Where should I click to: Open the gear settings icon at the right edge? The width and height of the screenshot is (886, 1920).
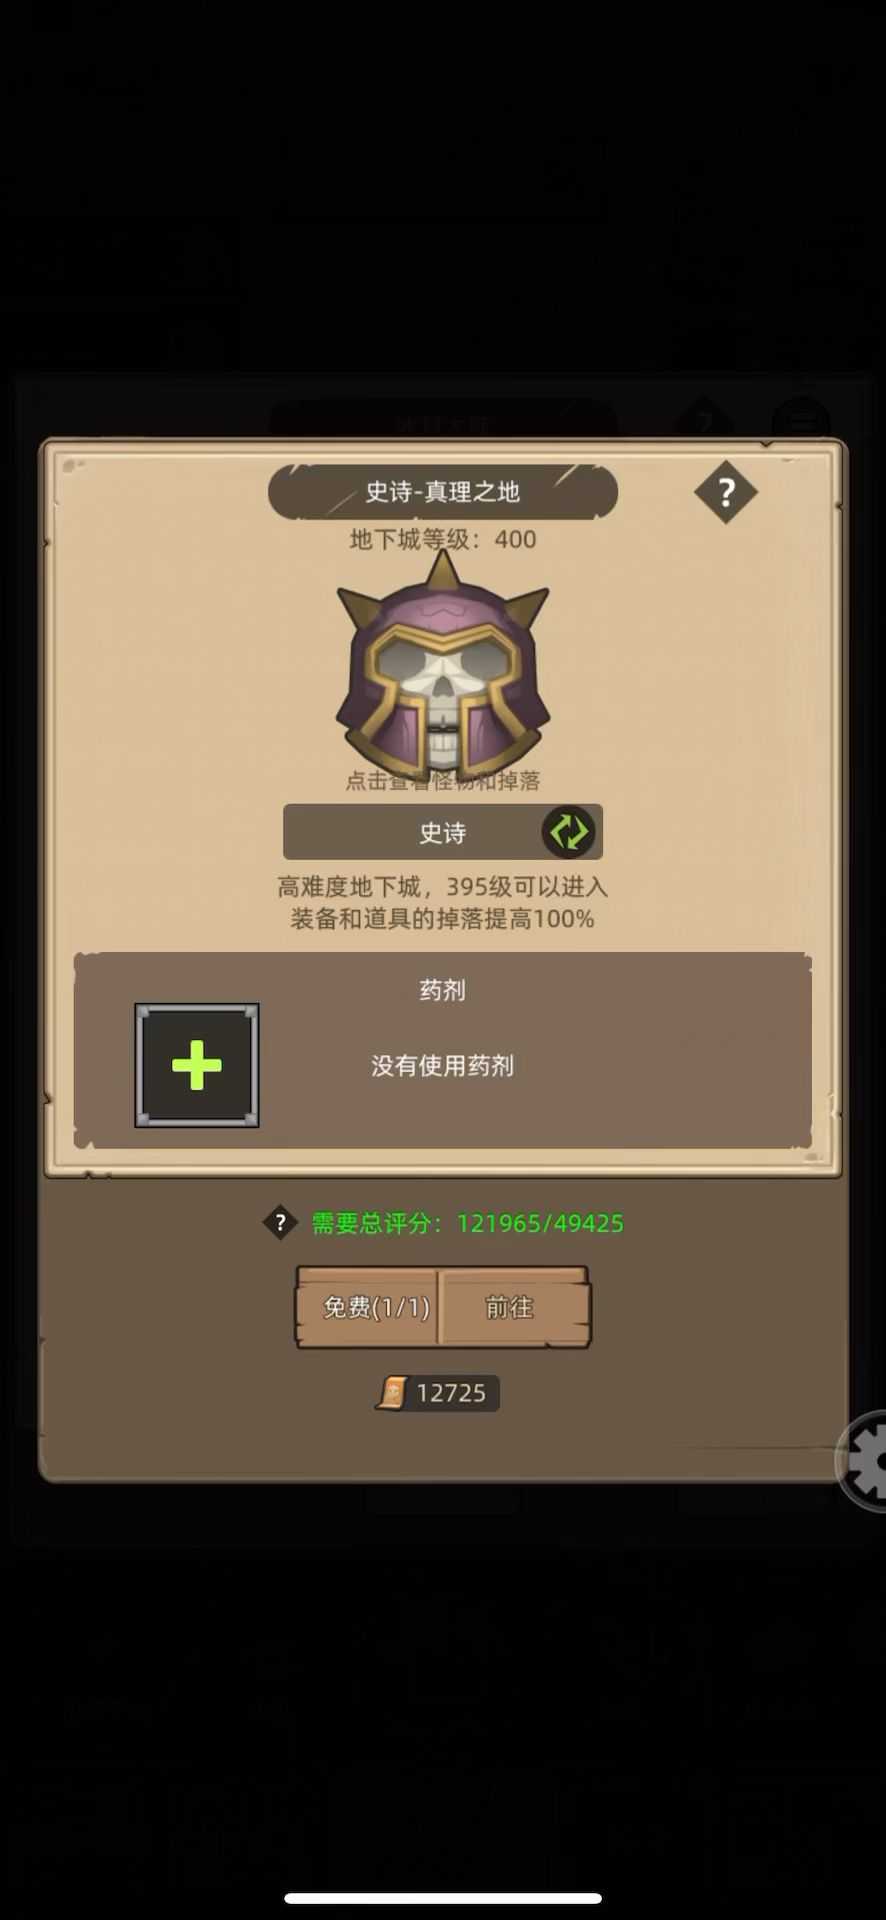(866, 1461)
